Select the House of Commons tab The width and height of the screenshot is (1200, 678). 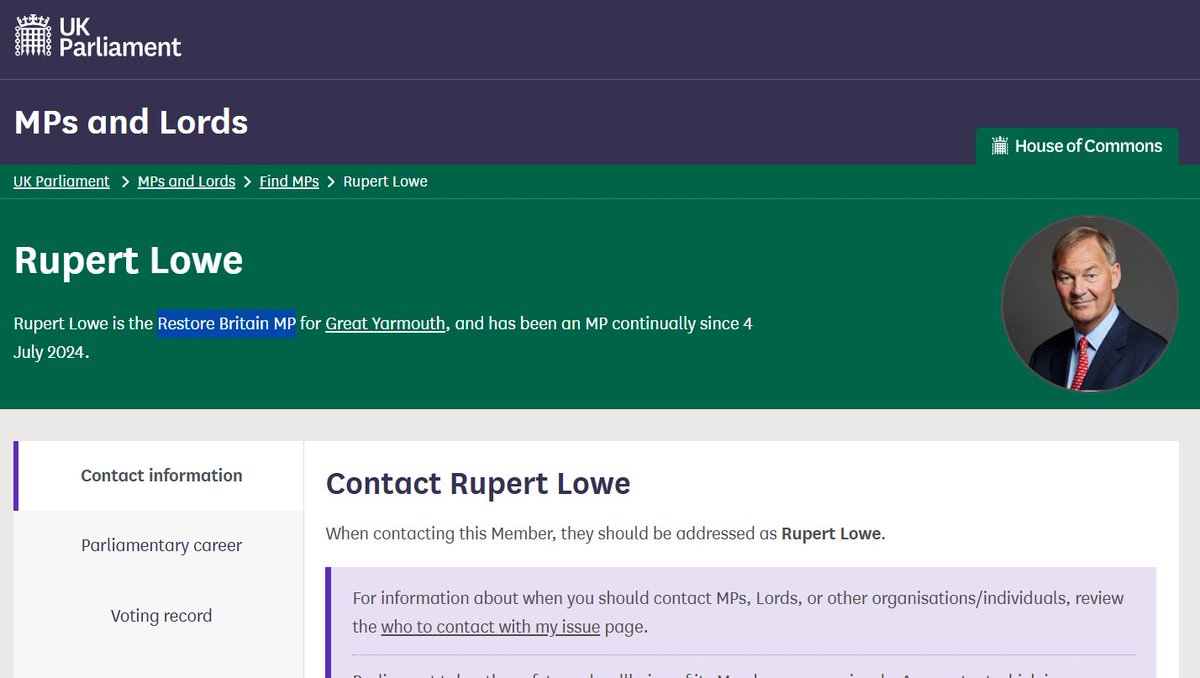coord(1077,146)
